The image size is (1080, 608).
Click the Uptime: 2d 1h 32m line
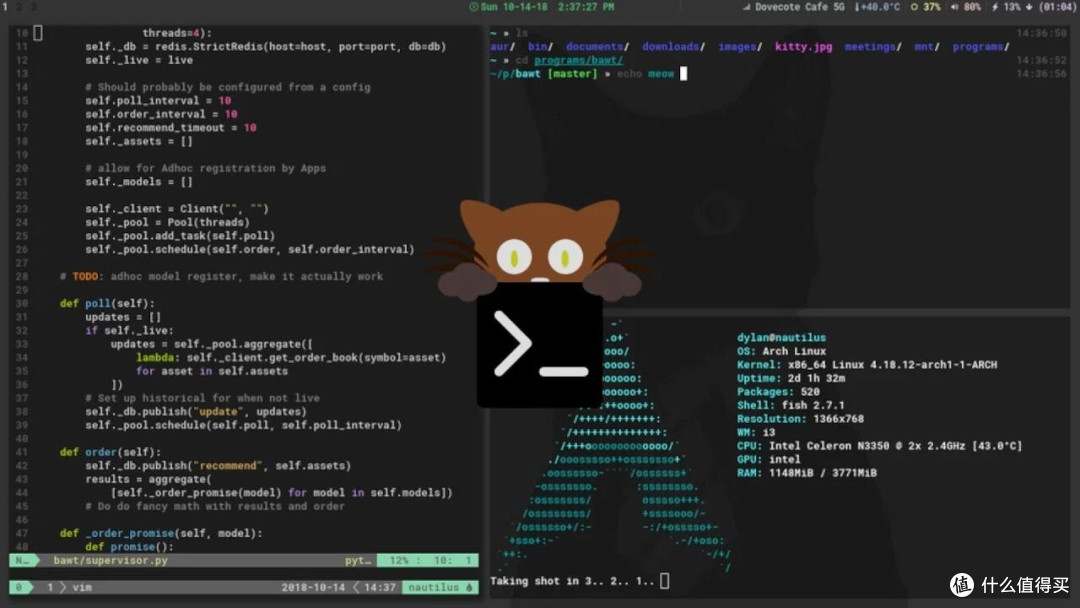(x=791, y=378)
